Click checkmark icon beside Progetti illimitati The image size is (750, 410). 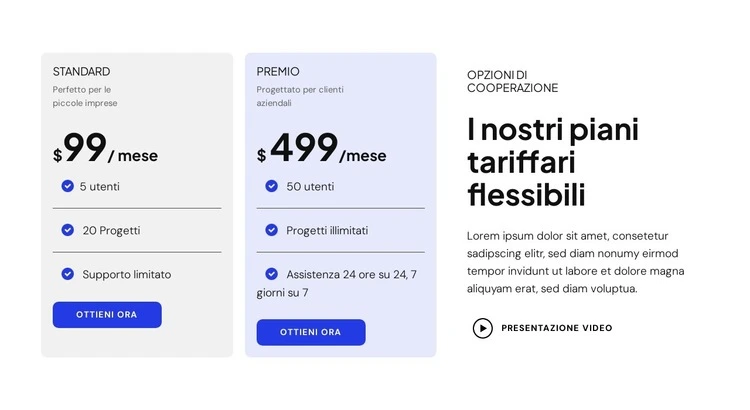(271, 230)
